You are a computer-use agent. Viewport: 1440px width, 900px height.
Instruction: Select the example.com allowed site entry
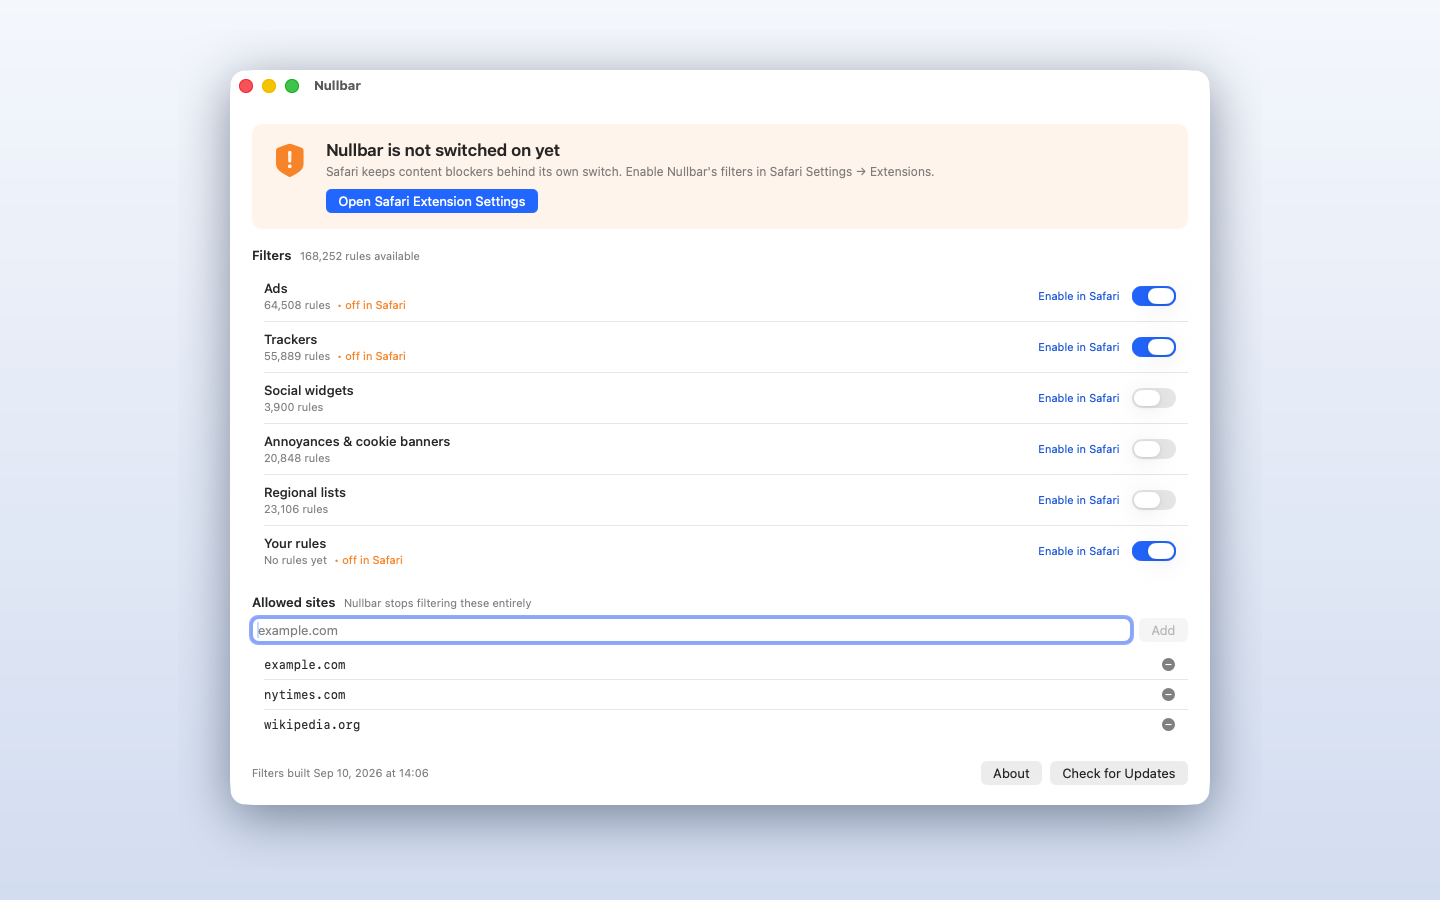[720, 665]
